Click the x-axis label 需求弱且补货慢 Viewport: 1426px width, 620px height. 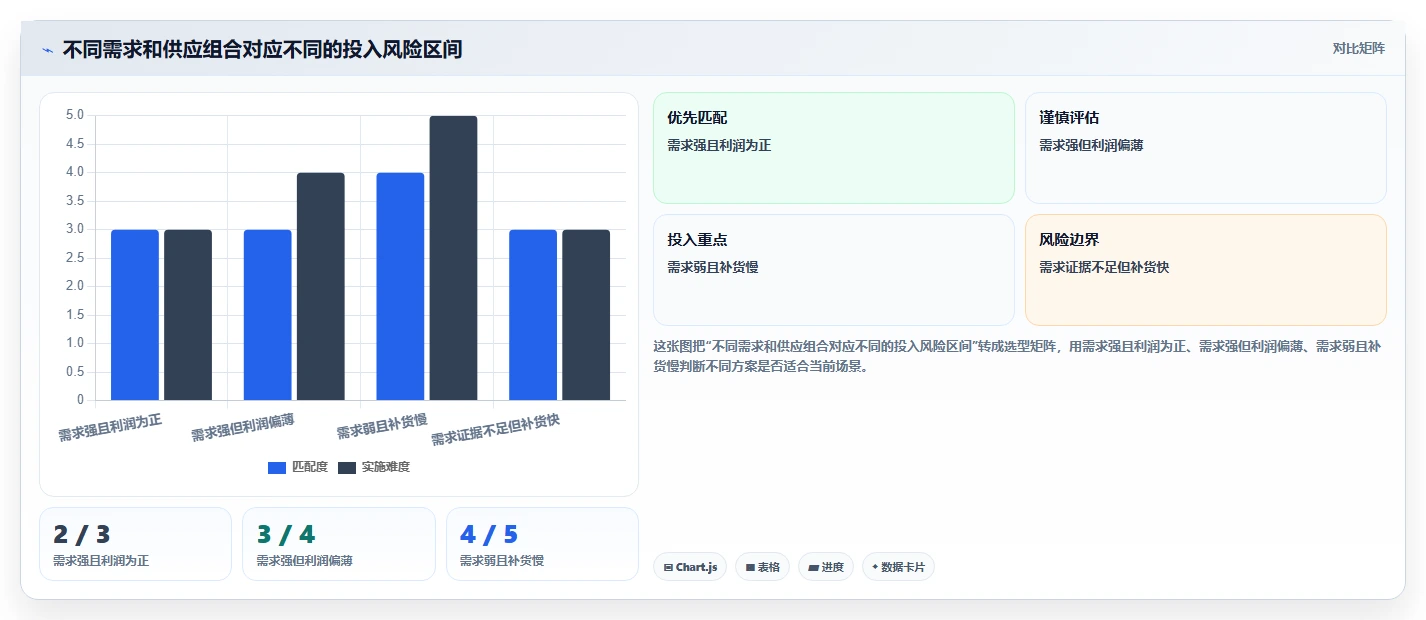click(x=382, y=425)
